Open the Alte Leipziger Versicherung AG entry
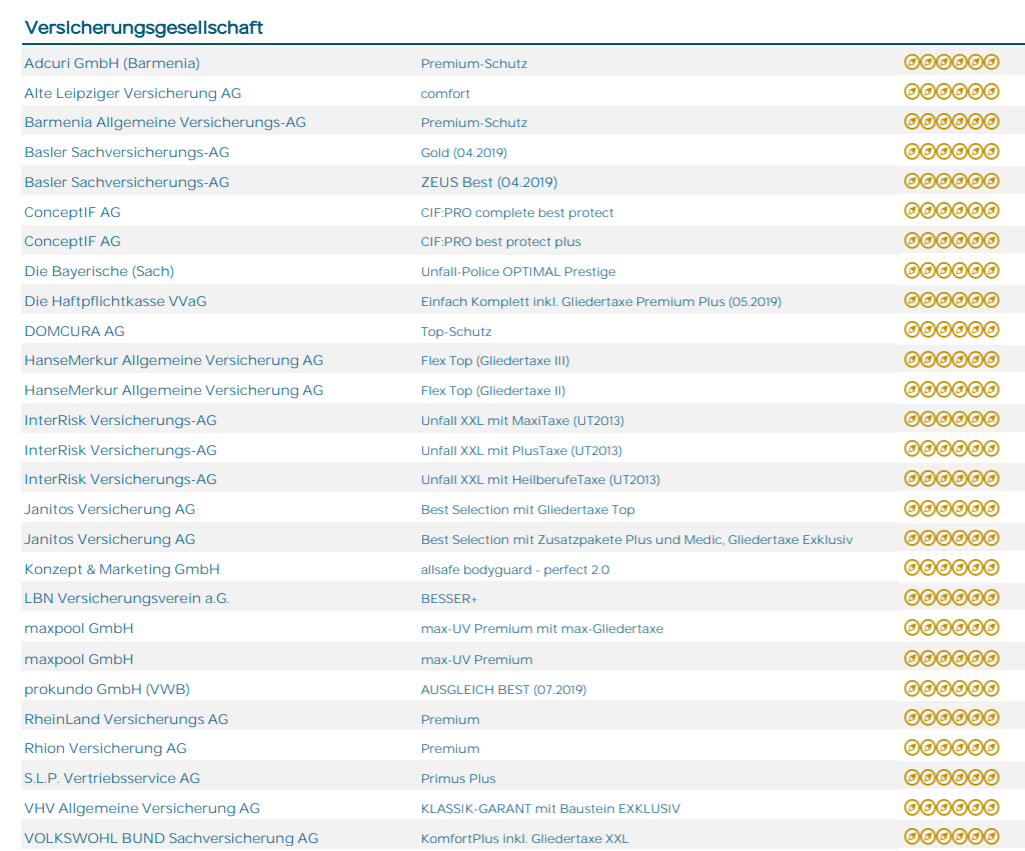 pos(132,93)
